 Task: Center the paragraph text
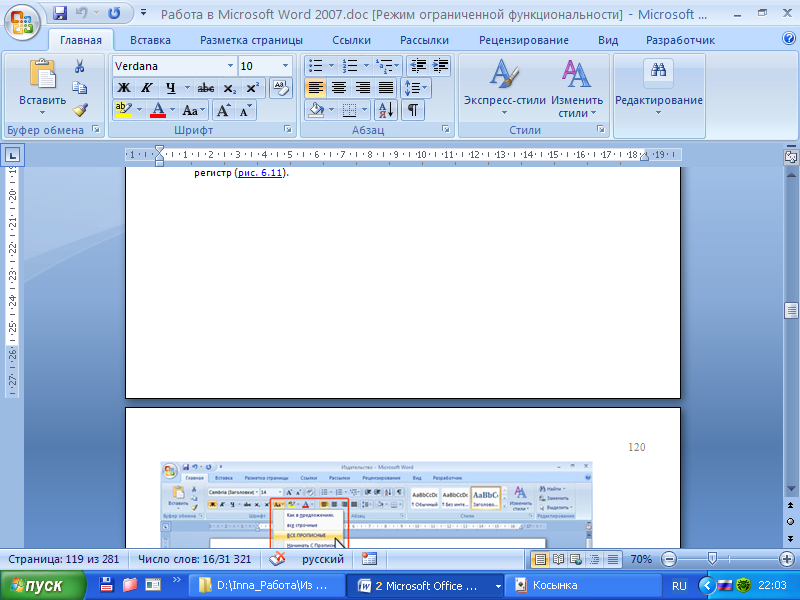click(x=339, y=88)
